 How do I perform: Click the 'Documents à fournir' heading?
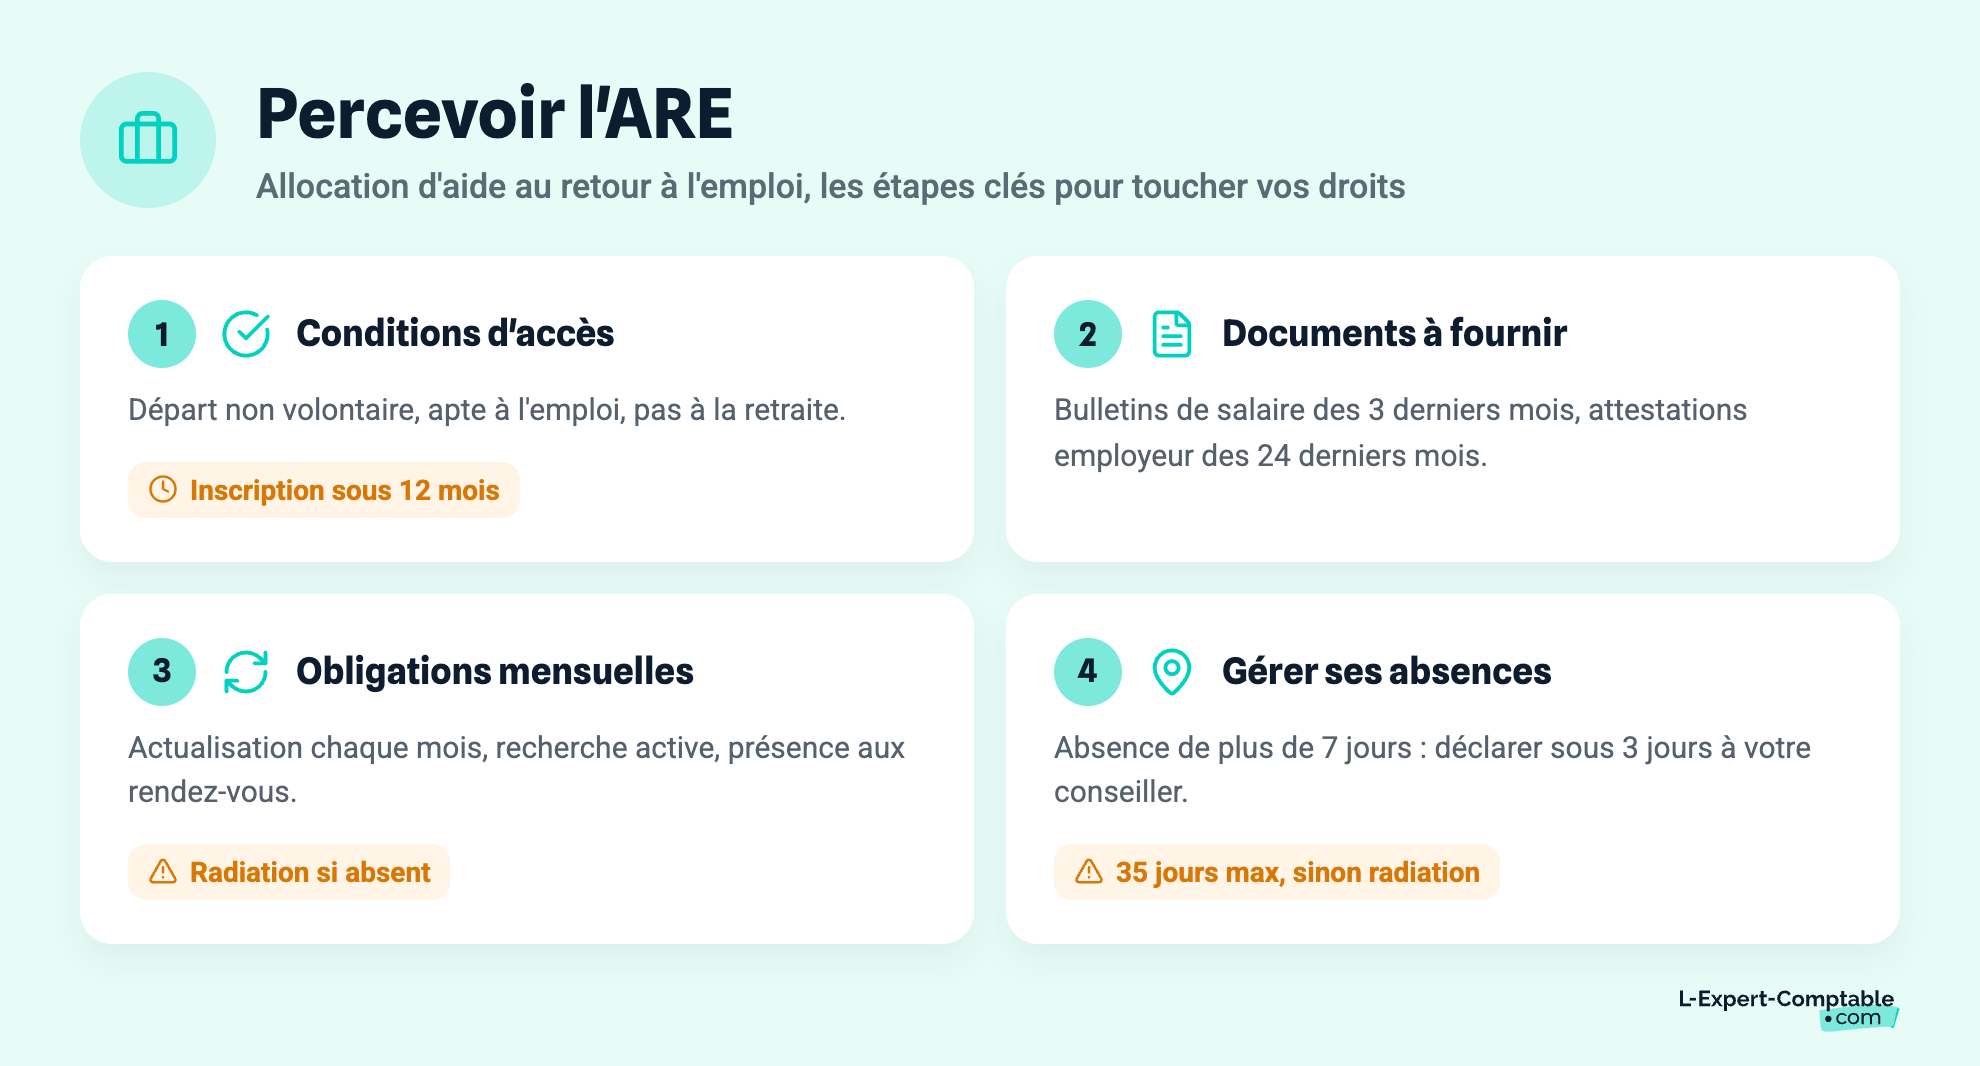point(1394,334)
